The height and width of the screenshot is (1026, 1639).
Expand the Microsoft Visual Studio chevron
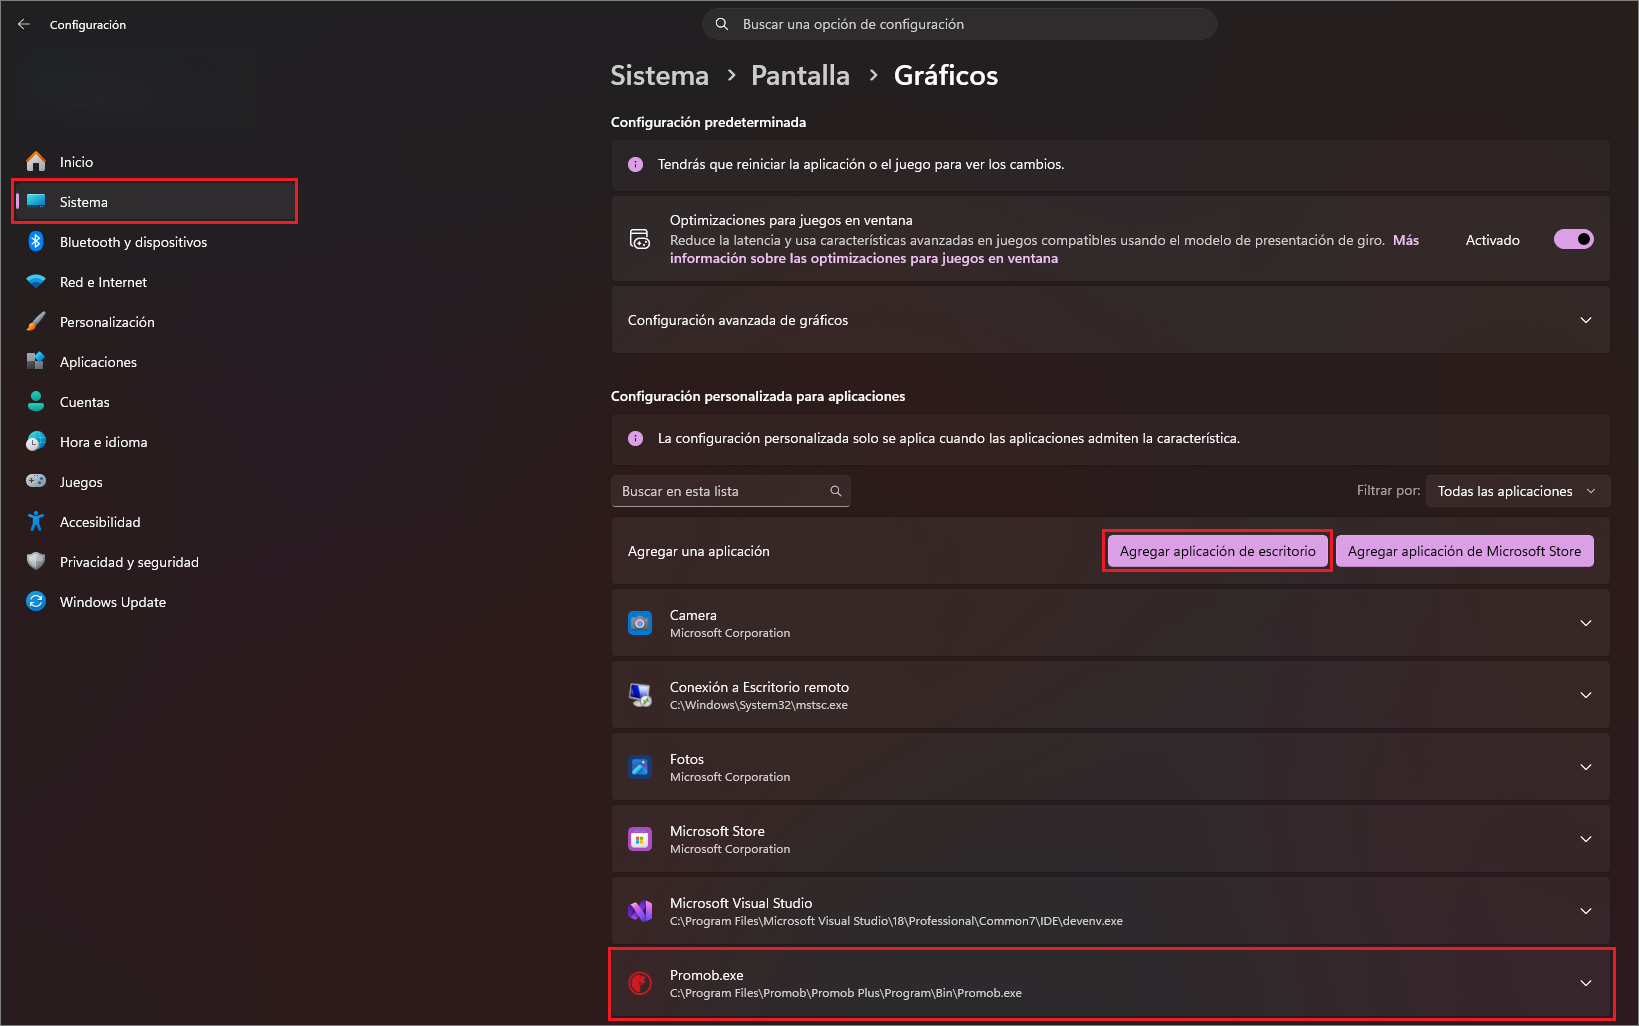point(1585,911)
